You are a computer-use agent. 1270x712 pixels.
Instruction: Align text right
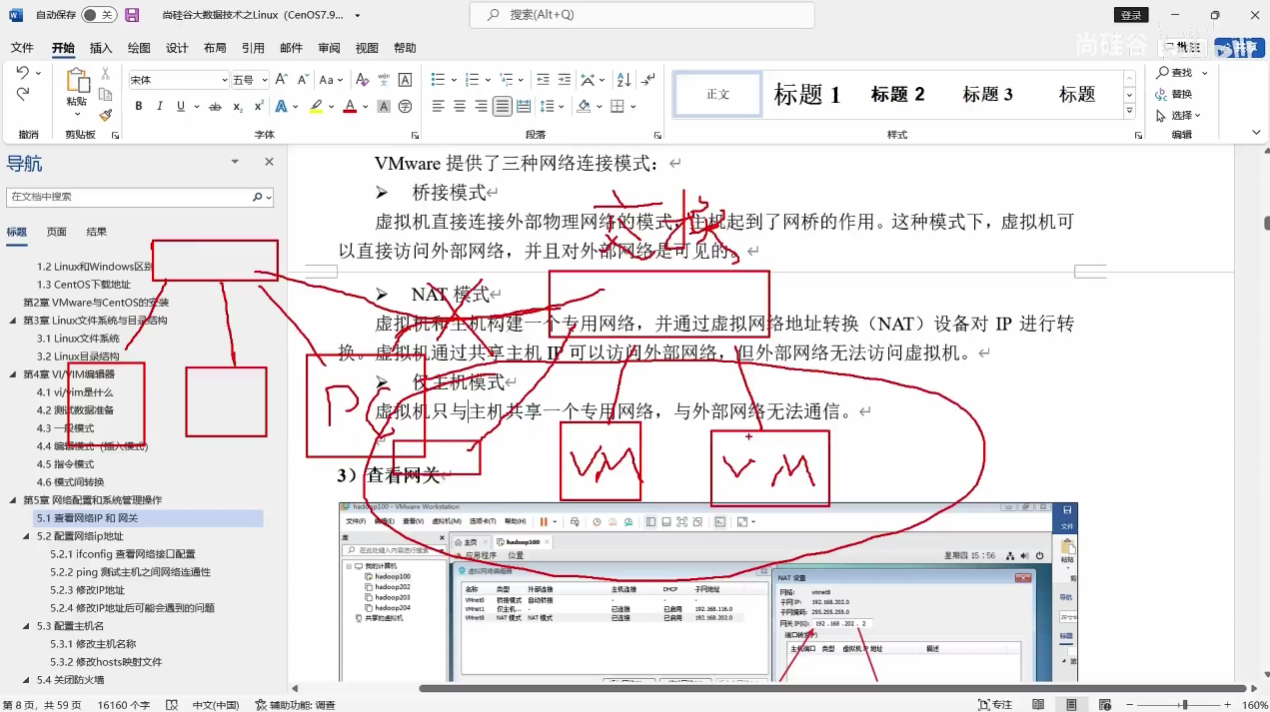coord(481,107)
